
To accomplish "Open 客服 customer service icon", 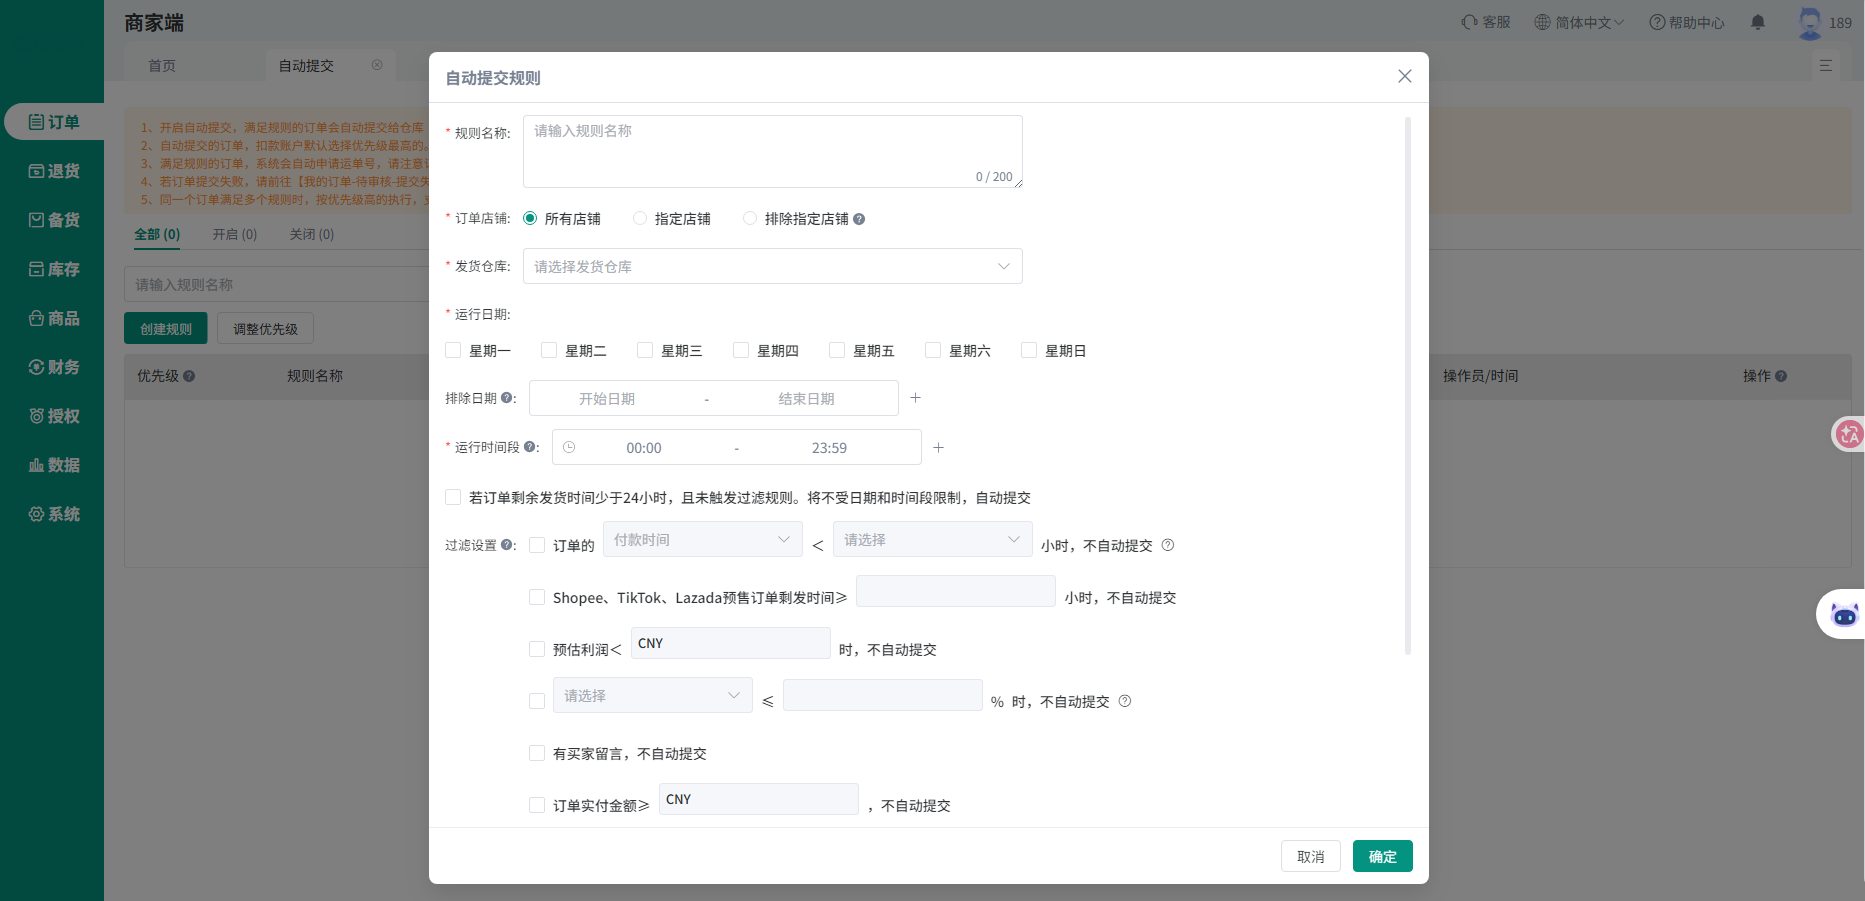I will (x=1486, y=22).
